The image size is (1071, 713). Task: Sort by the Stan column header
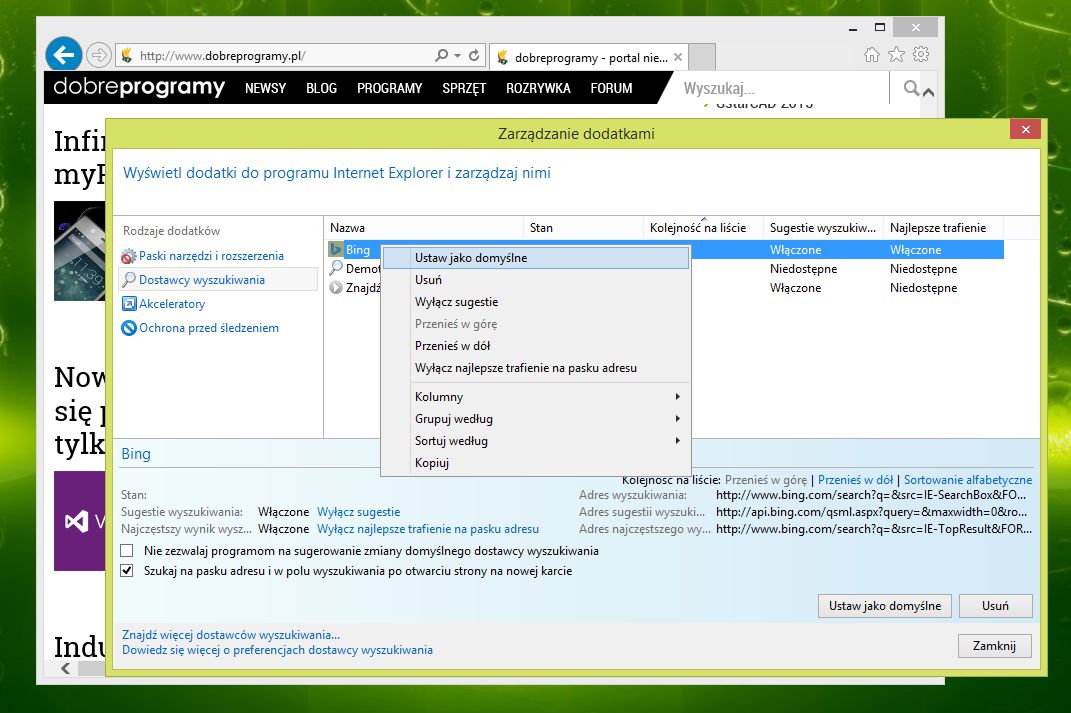(x=584, y=227)
